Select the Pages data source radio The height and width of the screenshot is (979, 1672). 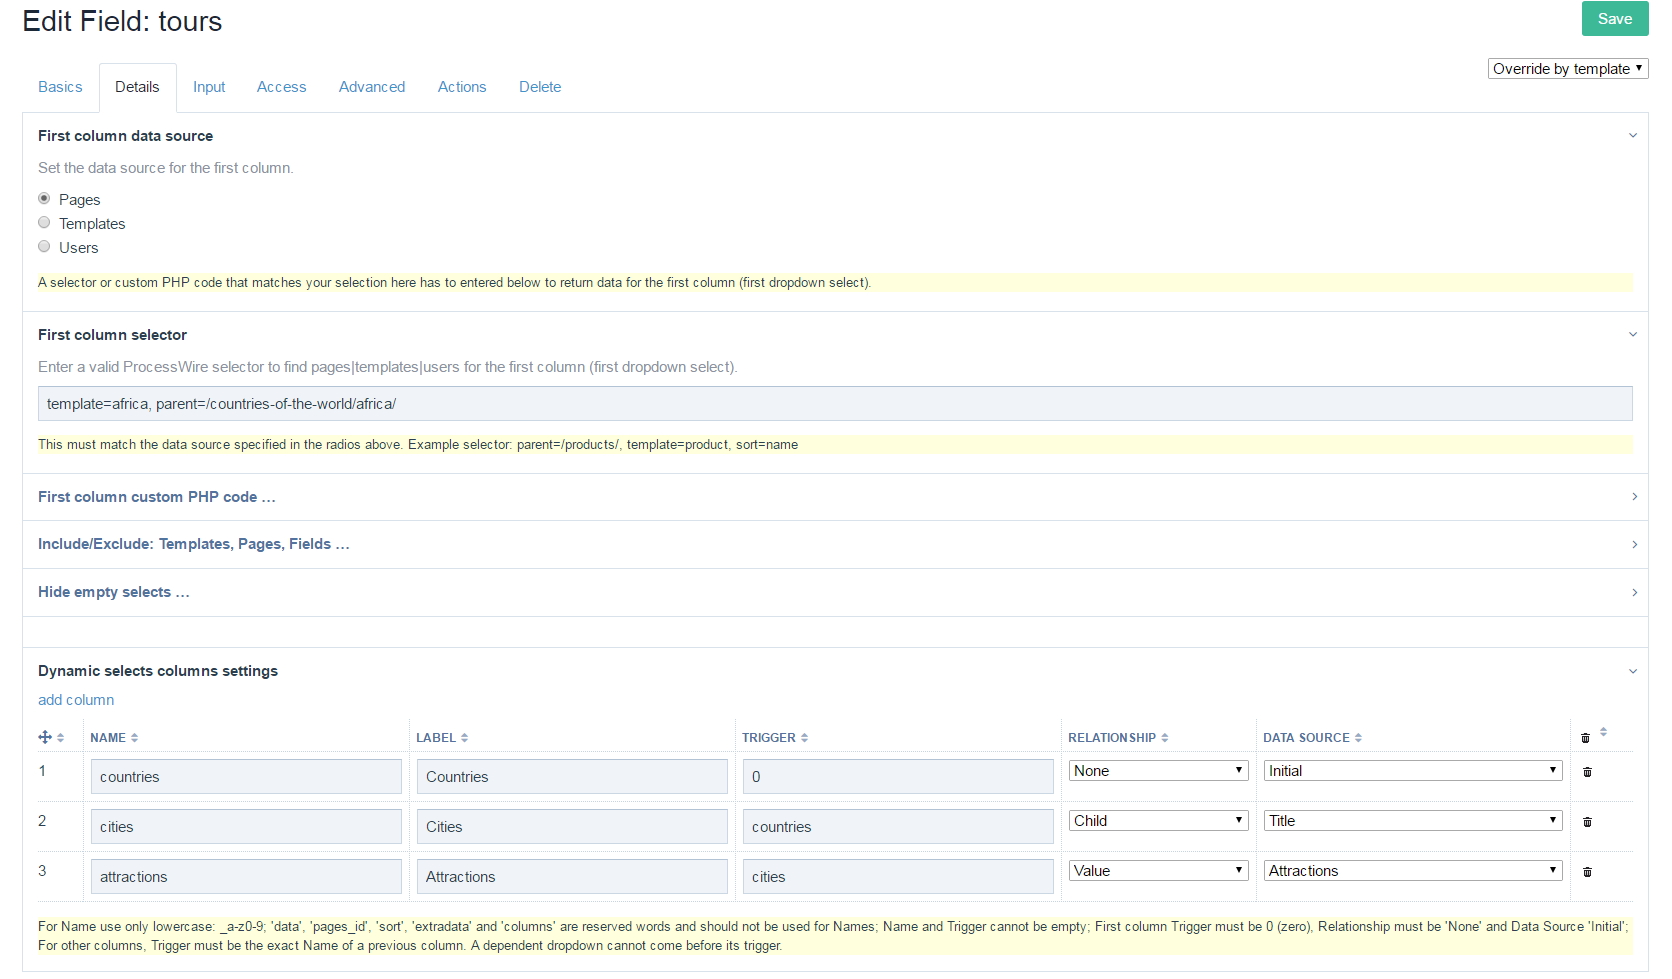click(x=44, y=198)
